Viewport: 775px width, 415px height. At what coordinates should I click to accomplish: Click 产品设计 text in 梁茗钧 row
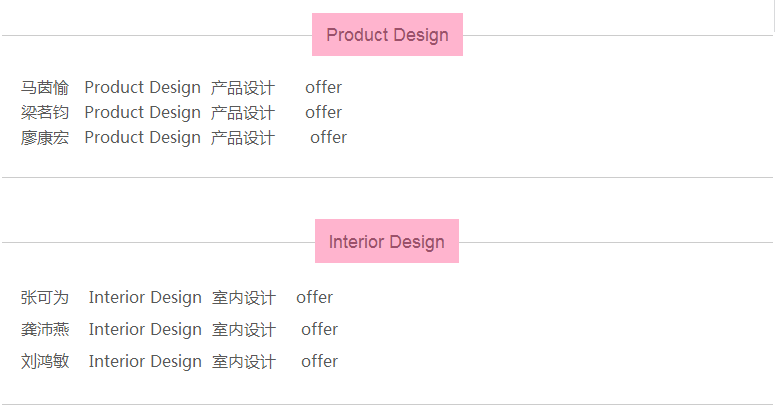tap(243, 113)
